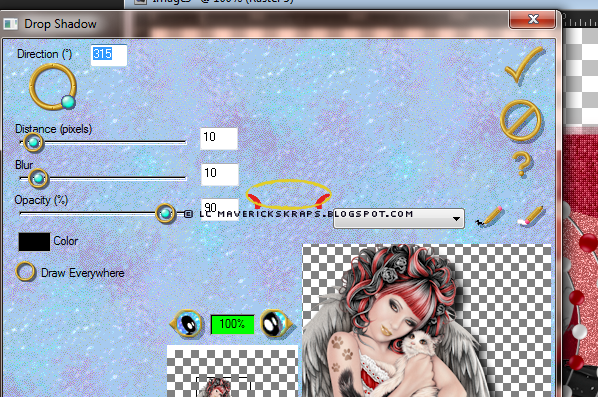
Task: Click the Direction dial knob
Action: pyautogui.click(x=68, y=102)
